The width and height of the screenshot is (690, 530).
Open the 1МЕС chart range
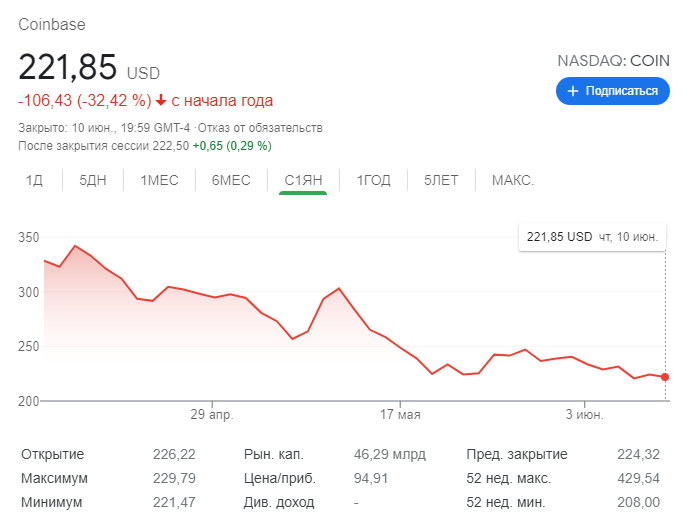pyautogui.click(x=158, y=180)
